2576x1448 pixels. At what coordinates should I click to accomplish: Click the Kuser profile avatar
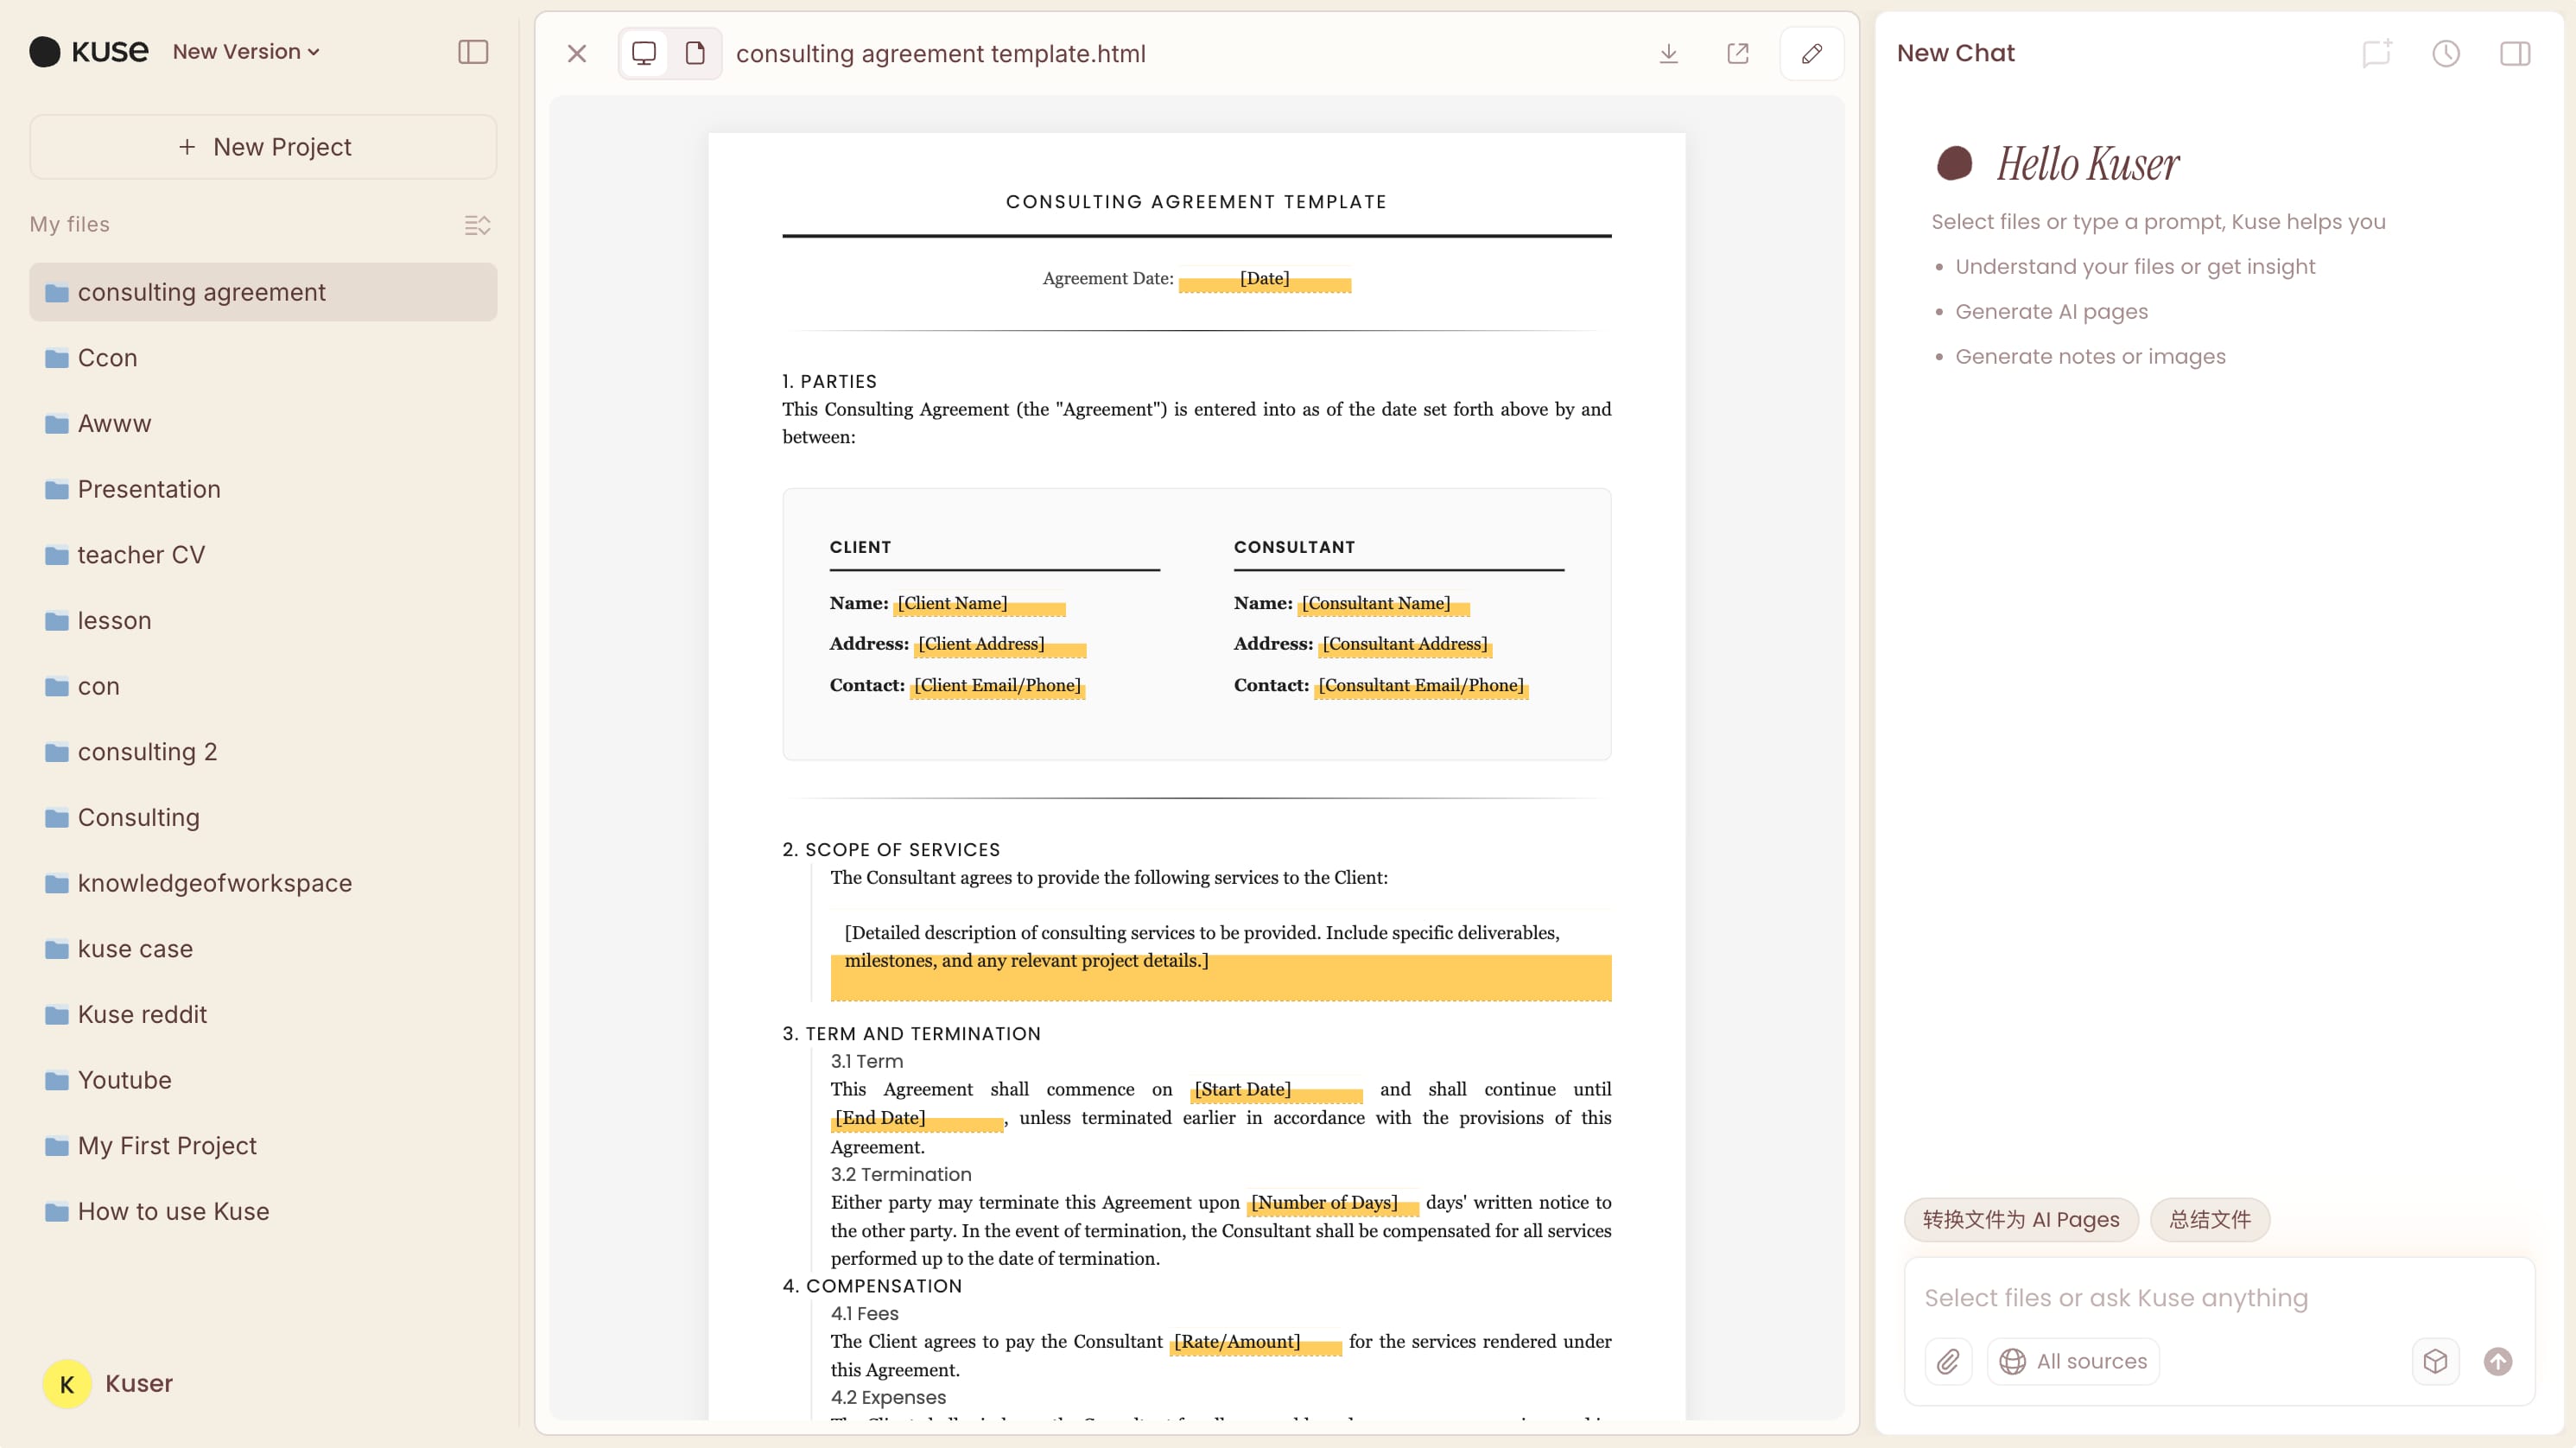(67, 1384)
